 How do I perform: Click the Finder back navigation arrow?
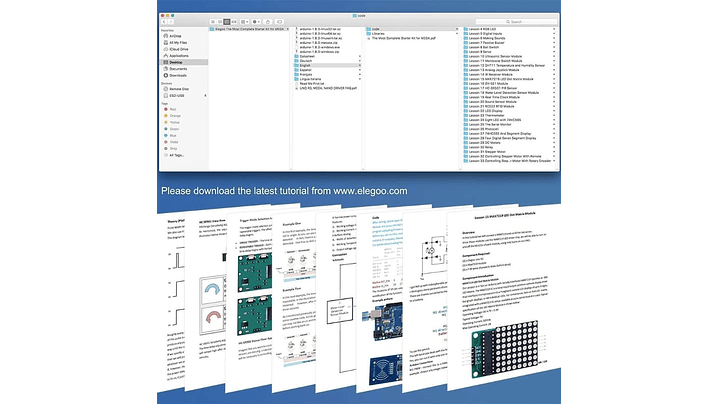(x=166, y=20)
